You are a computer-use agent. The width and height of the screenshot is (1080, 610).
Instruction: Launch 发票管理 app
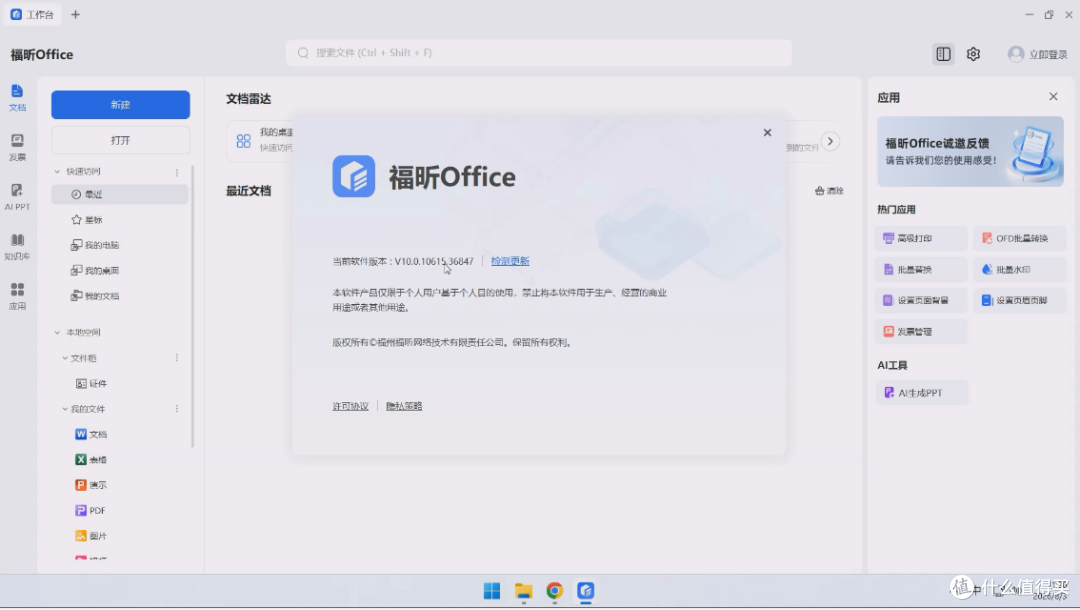pos(921,331)
